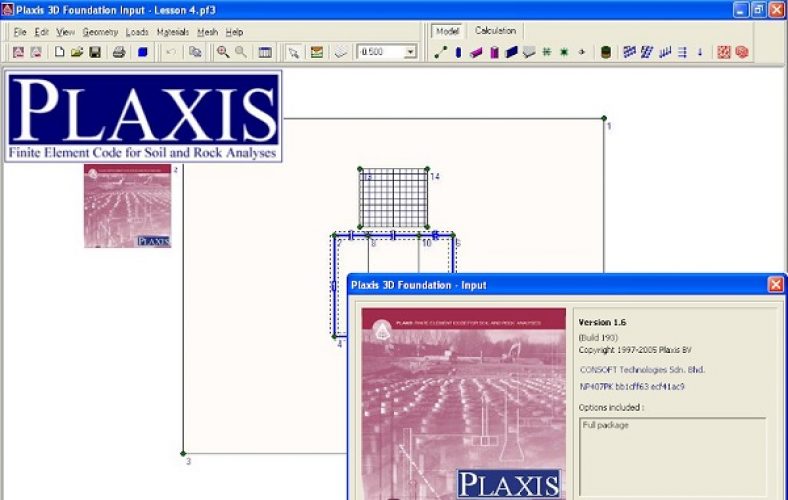The image size is (788, 500).
Task: Click geometry point 3 at the bottom-left corner
Action: point(183,454)
